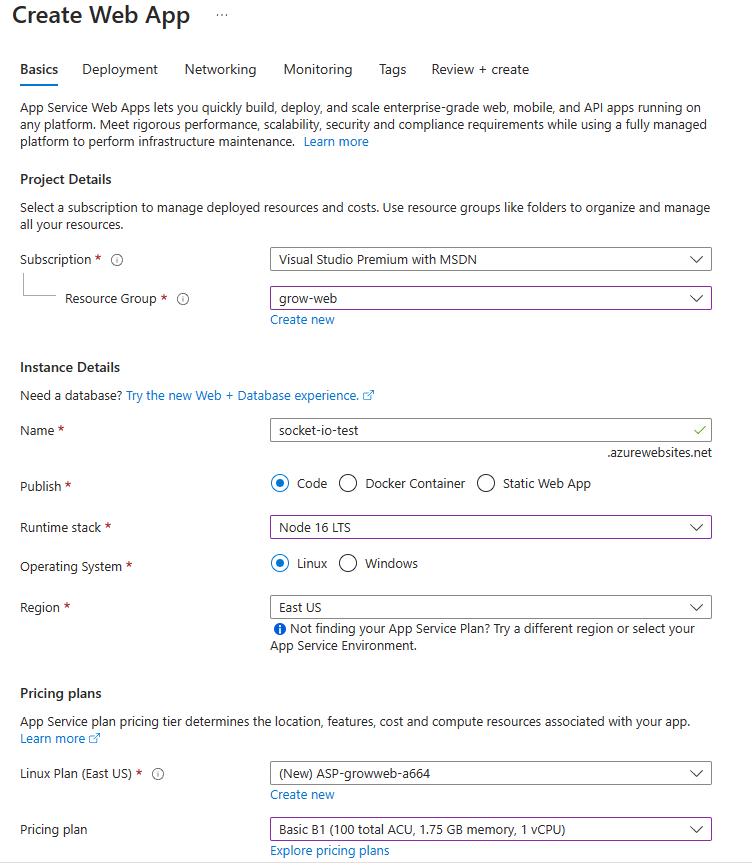
Task: Click external link icon beside Web + Database
Action: coord(369,396)
